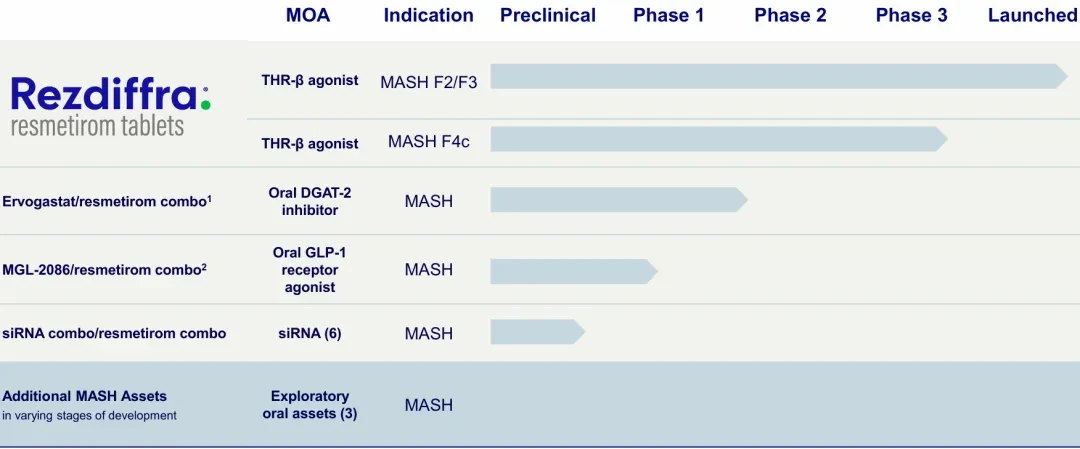Click the MASH F2/F3 progress bar
The image size is (1080, 449).
click(779, 76)
